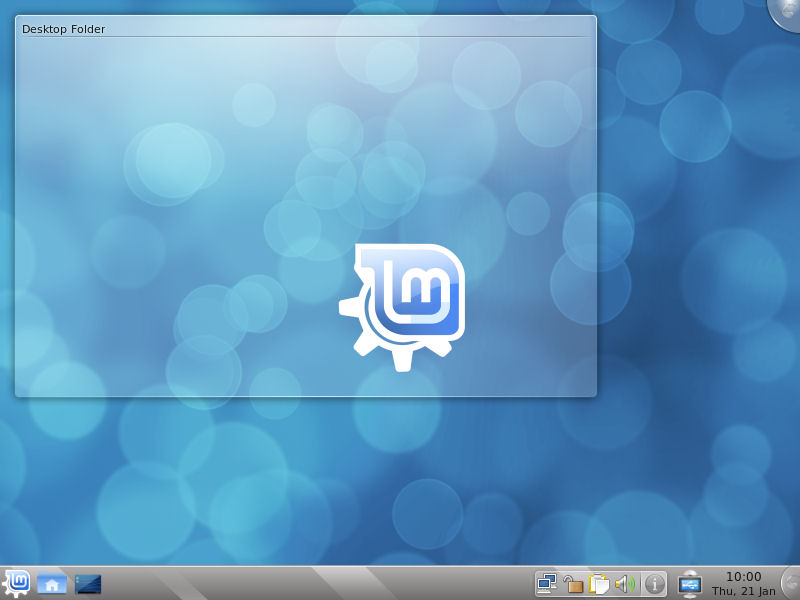The width and height of the screenshot is (800, 600).
Task: Show notifications via the info icon
Action: click(x=654, y=583)
